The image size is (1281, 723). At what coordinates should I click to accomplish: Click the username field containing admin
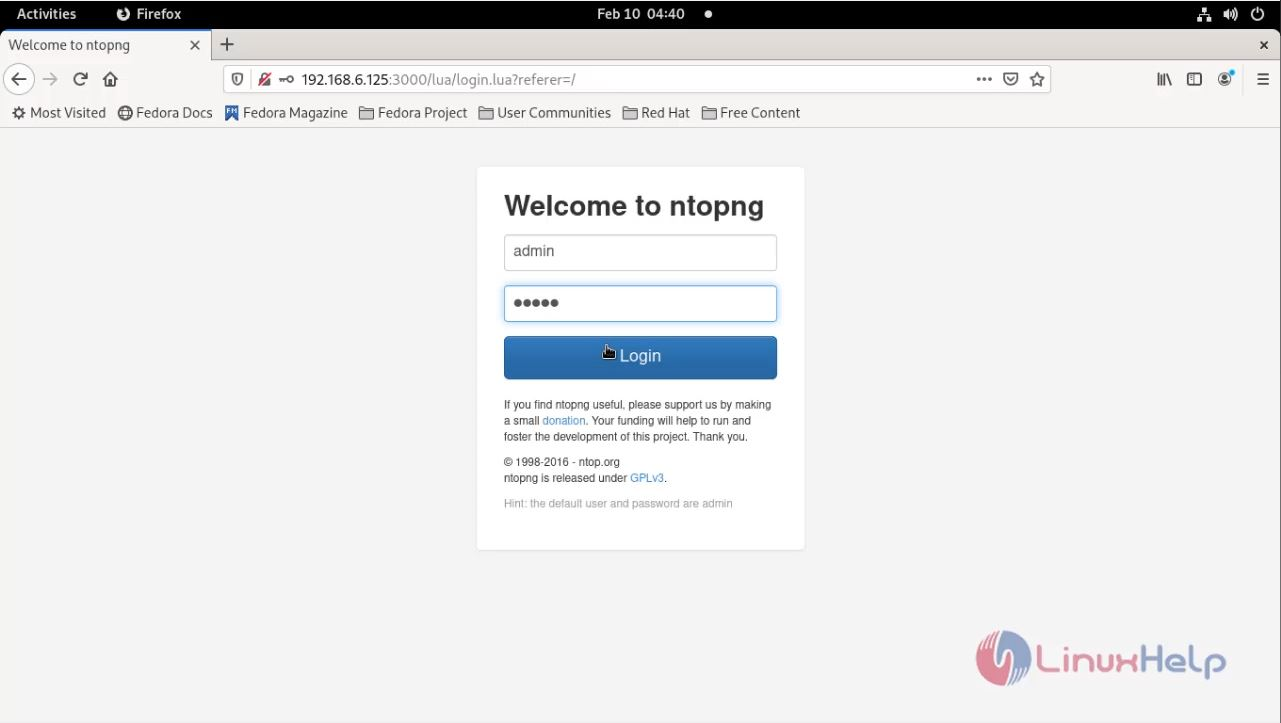[x=640, y=252]
